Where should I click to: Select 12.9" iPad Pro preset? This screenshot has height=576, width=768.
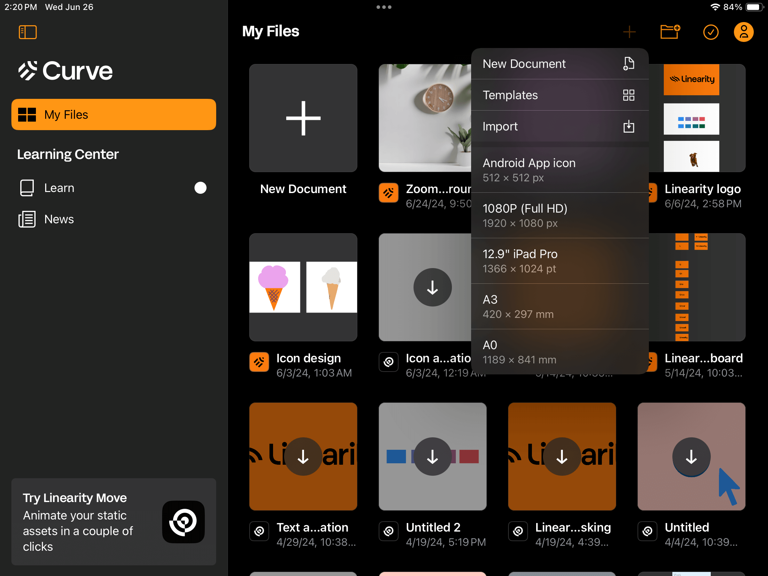(x=560, y=261)
